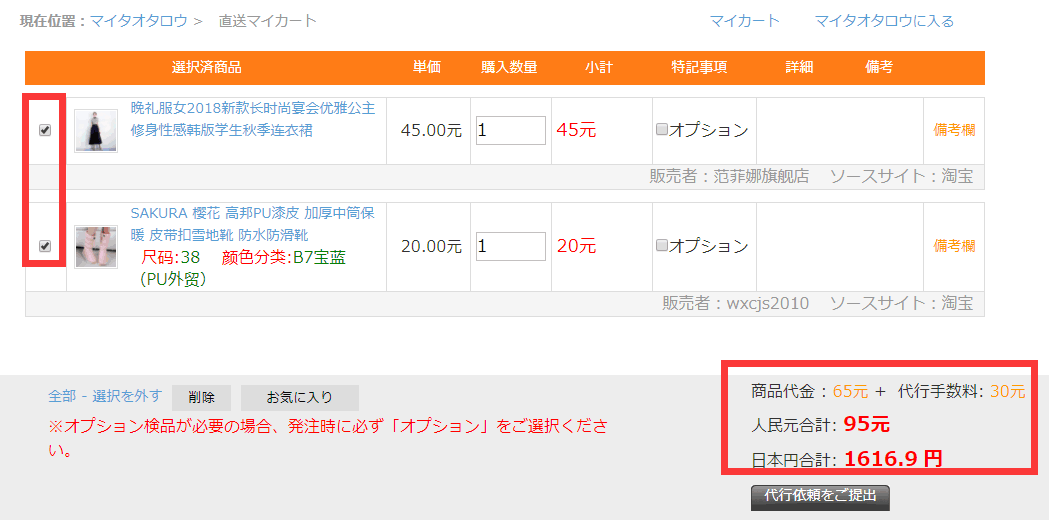This screenshot has width=1049, height=520.
Task: Go to マイタオタロウに入る link
Action: [884, 21]
